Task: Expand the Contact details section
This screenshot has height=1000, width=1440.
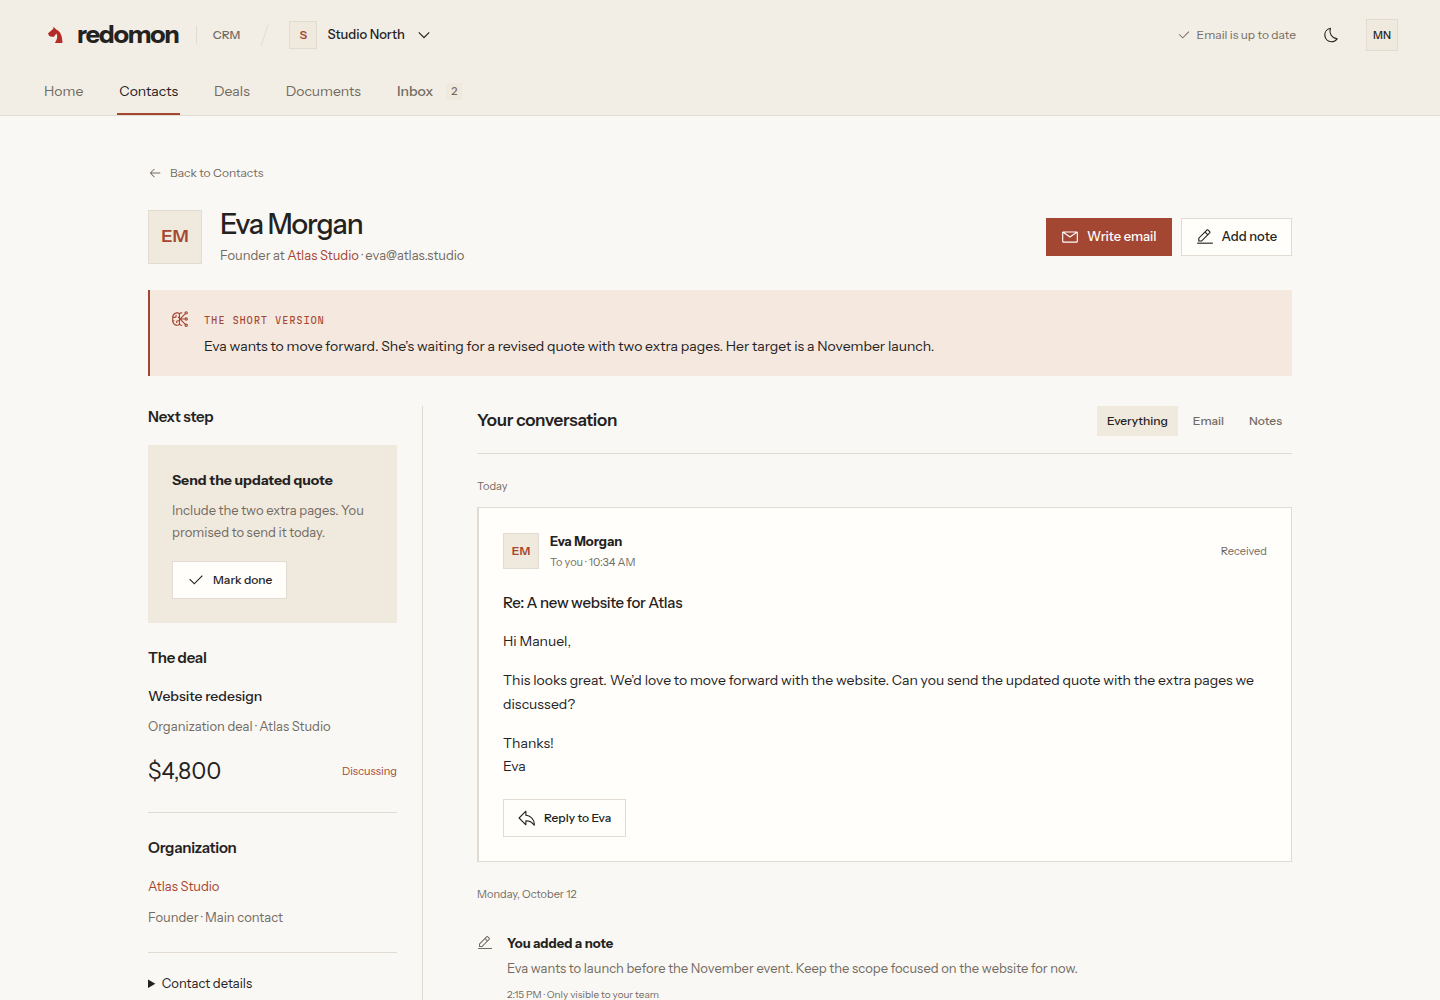Action: pos(200,984)
